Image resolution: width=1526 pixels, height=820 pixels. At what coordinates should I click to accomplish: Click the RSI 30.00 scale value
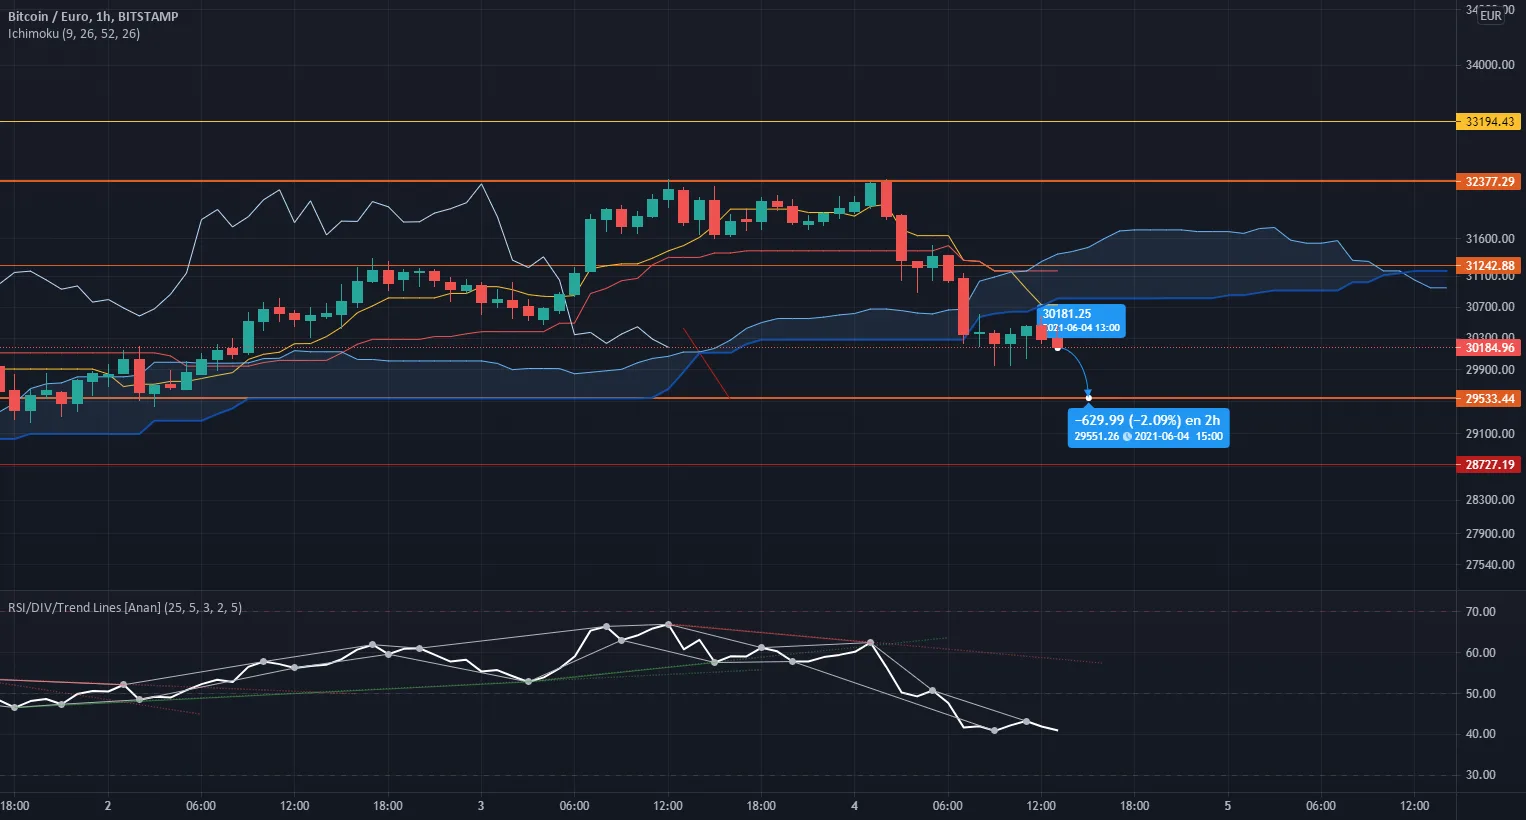coord(1481,775)
